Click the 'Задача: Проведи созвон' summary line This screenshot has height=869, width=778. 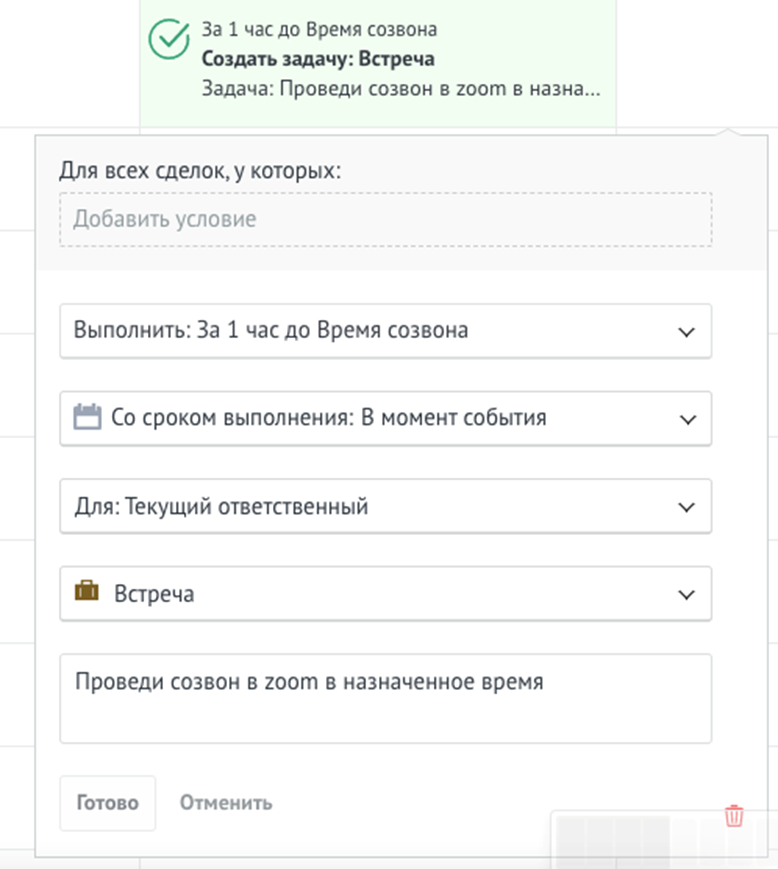click(400, 88)
